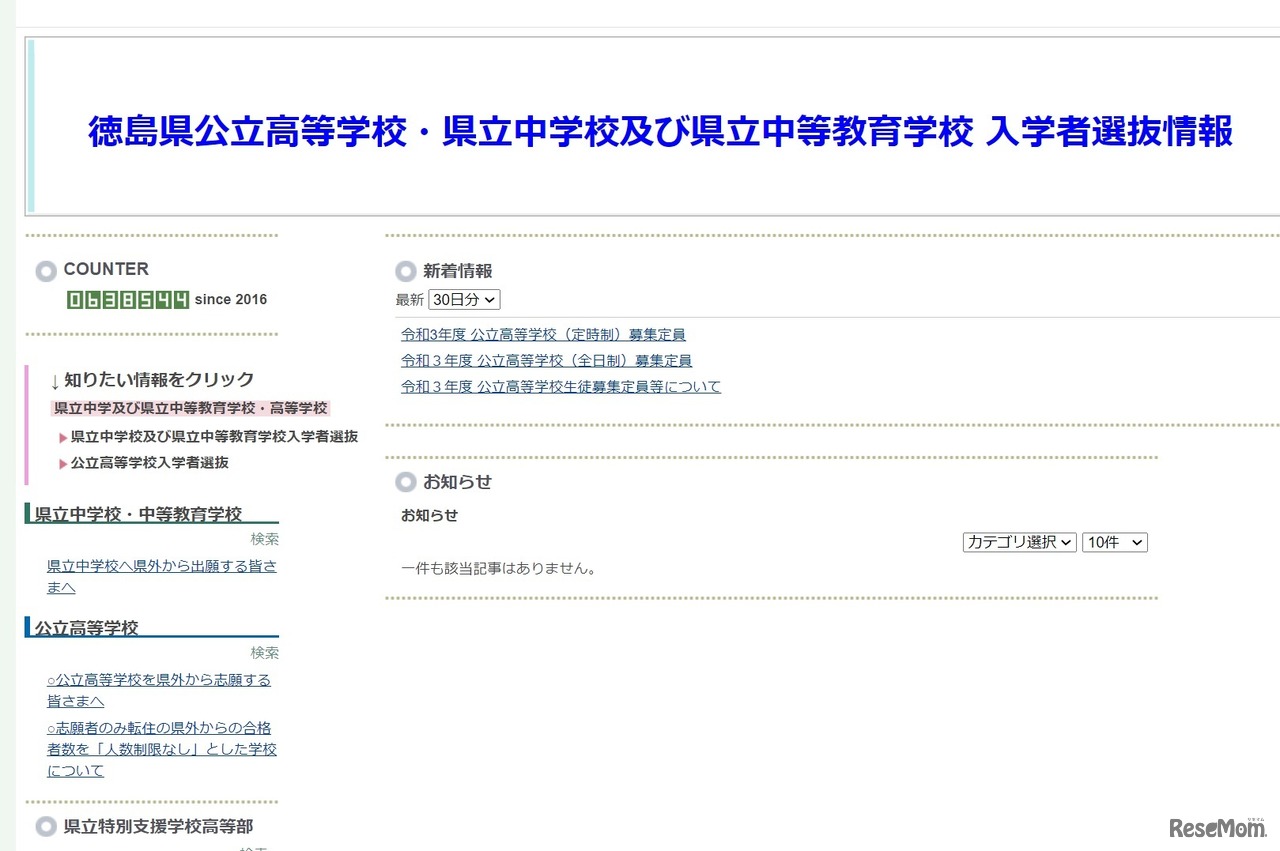Click 検索 under 県立中学校・中等教育学校

(265, 539)
